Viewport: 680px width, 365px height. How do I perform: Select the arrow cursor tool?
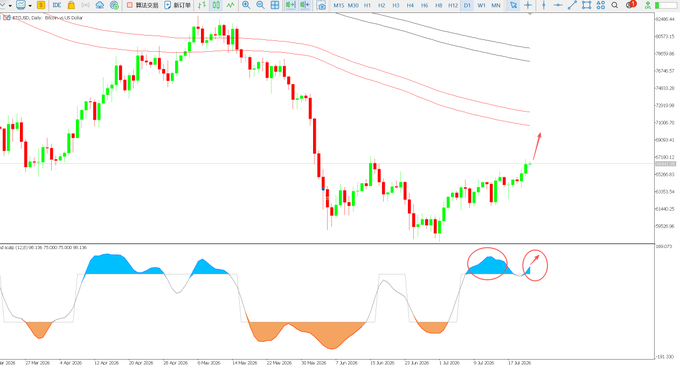(513, 5)
